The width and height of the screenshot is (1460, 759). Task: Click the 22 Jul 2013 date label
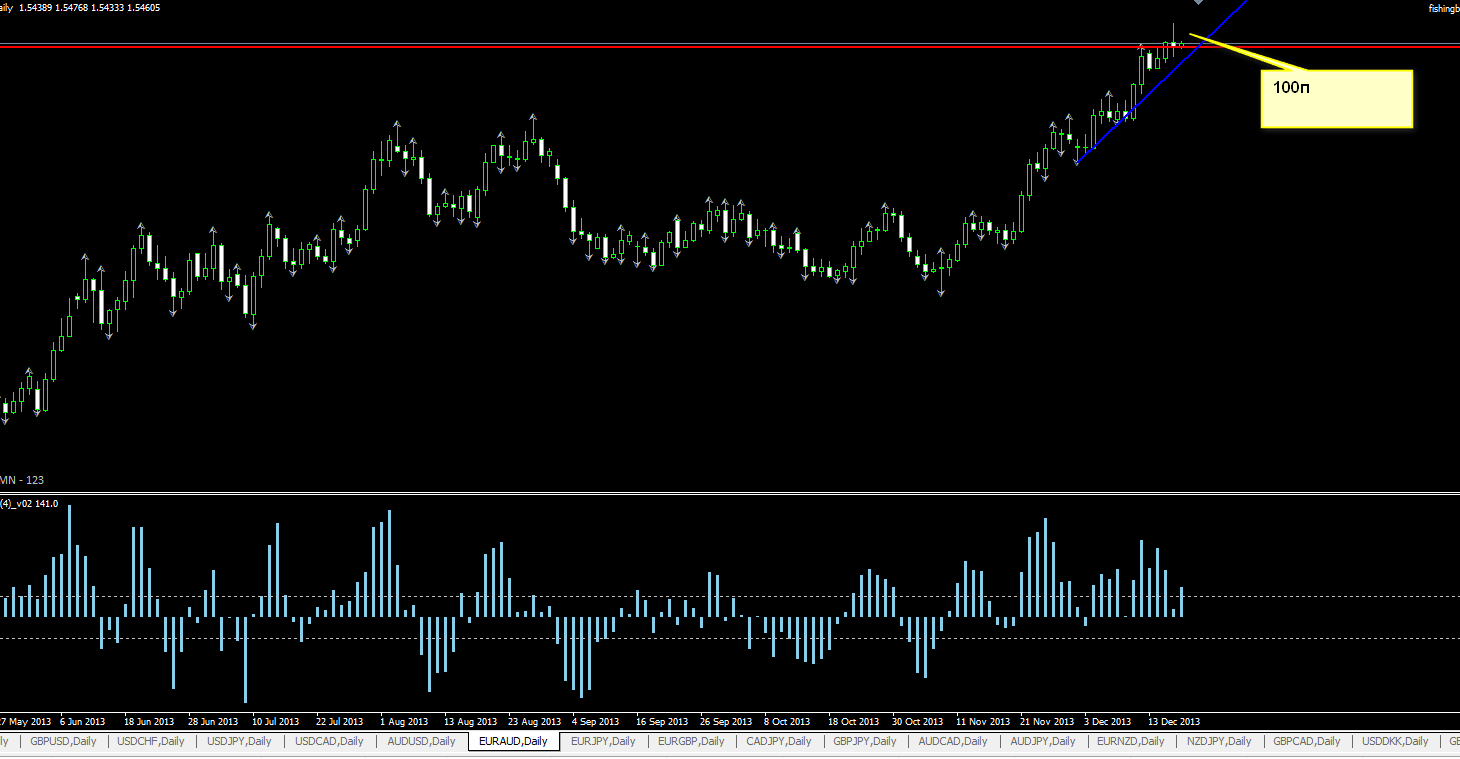(x=339, y=721)
